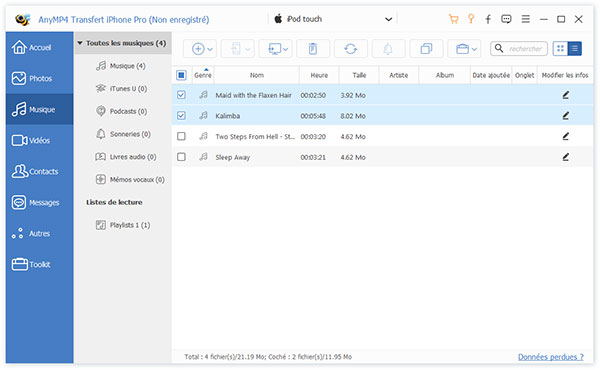The width and height of the screenshot is (600, 370).
Task: Click the duplicate files toolbar icon
Action: [x=426, y=49]
